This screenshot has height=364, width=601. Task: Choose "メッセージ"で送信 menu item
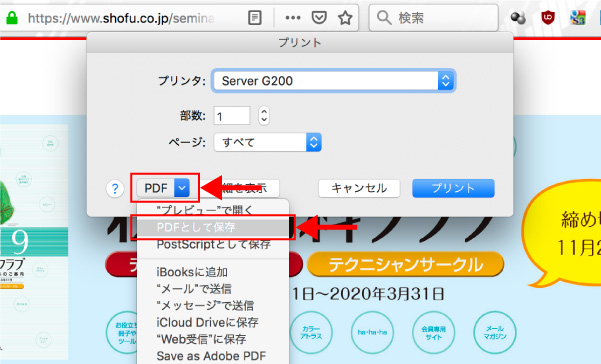point(213,305)
